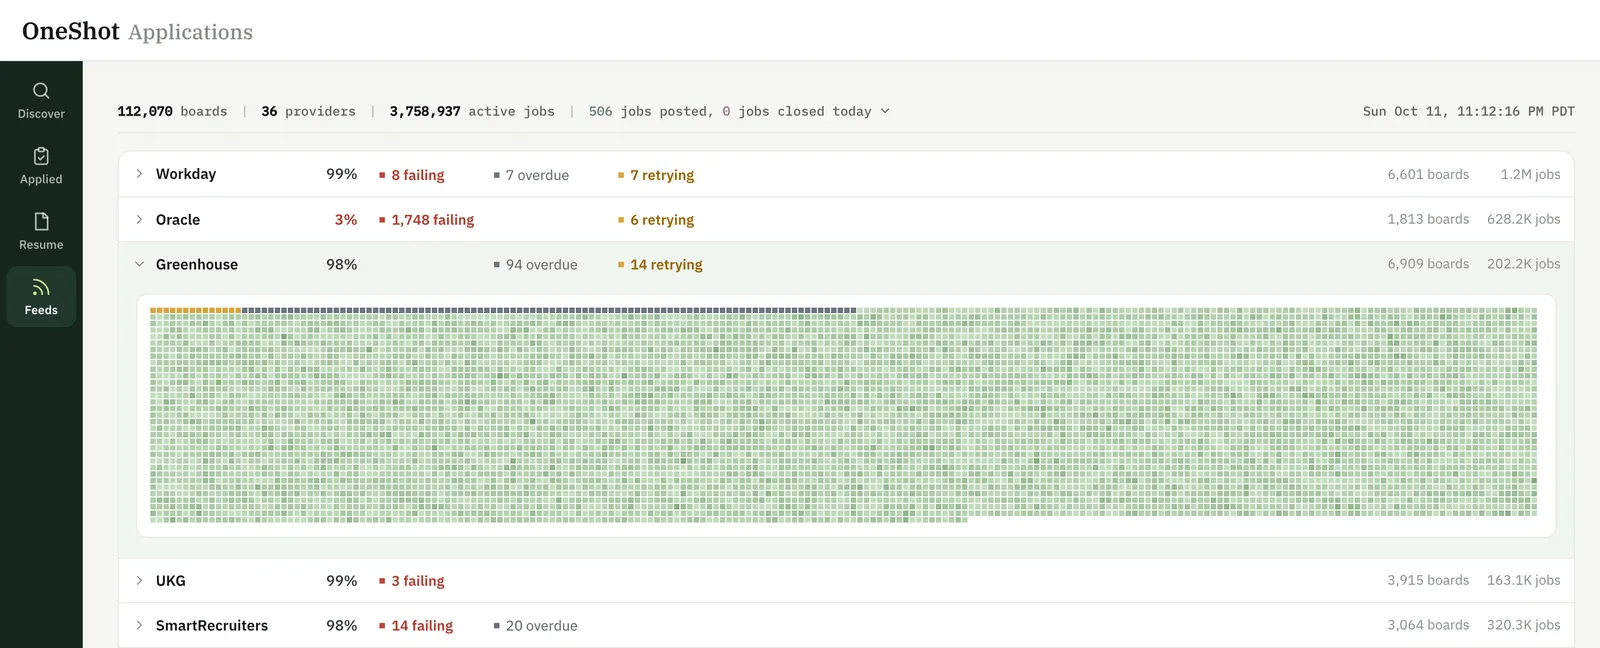The height and width of the screenshot is (648, 1600).
Task: Click Workday "7 retrying" status
Action: [655, 175]
